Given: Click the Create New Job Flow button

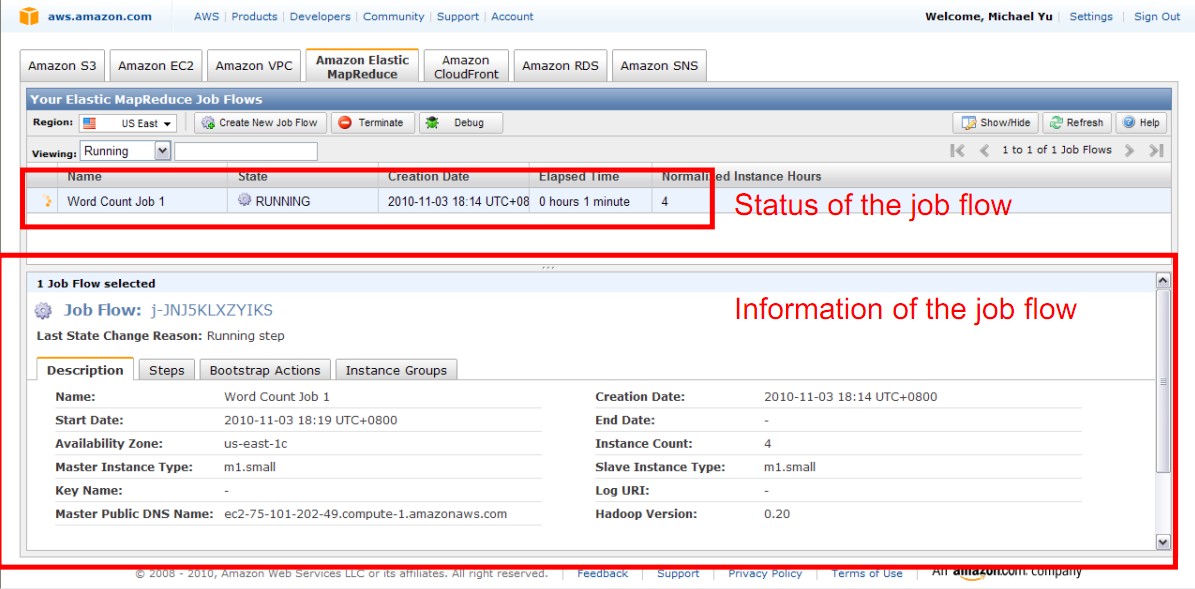Looking at the screenshot, I should coord(260,123).
